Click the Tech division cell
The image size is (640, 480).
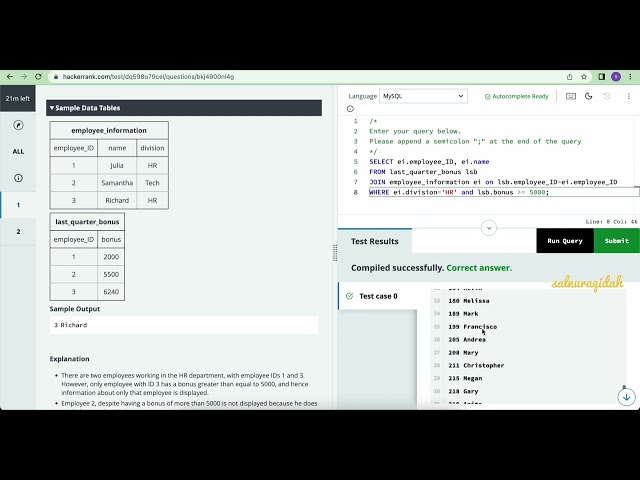click(152, 183)
